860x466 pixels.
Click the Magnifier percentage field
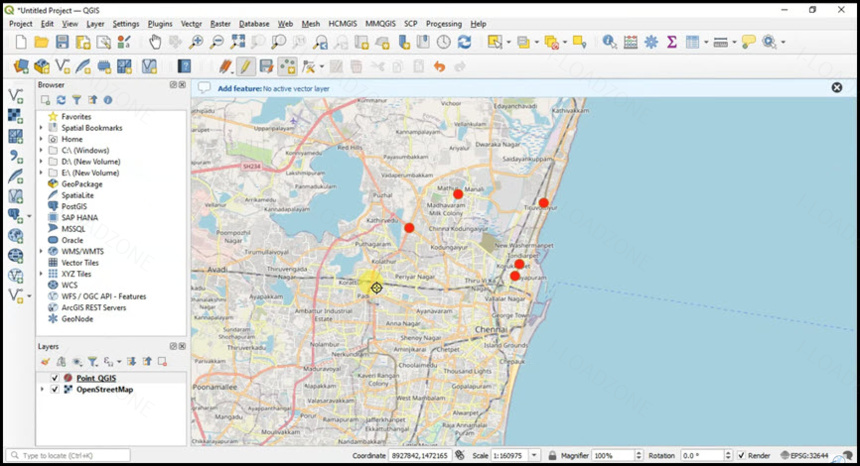613,456
